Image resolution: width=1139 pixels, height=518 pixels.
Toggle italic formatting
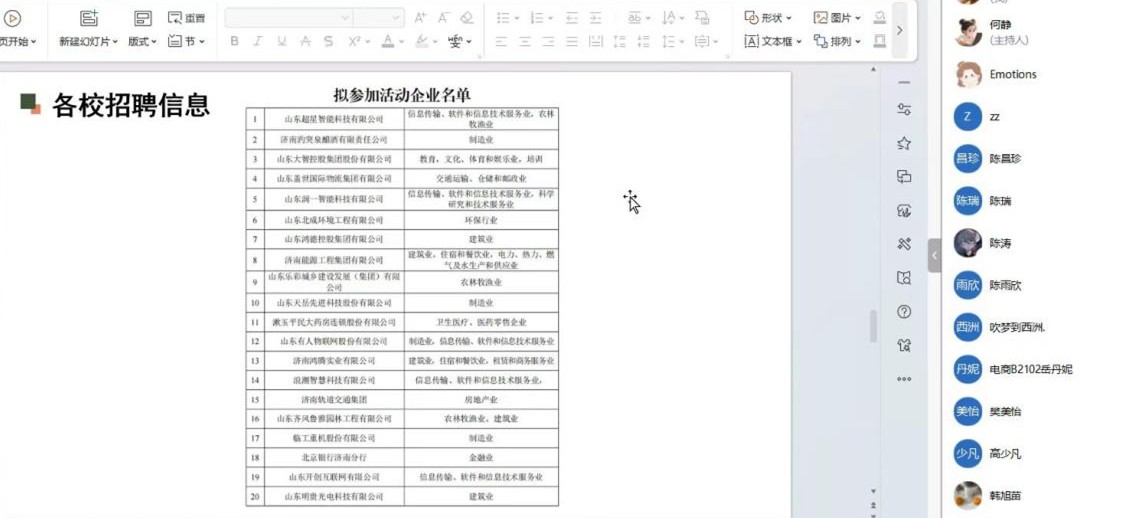(258, 41)
